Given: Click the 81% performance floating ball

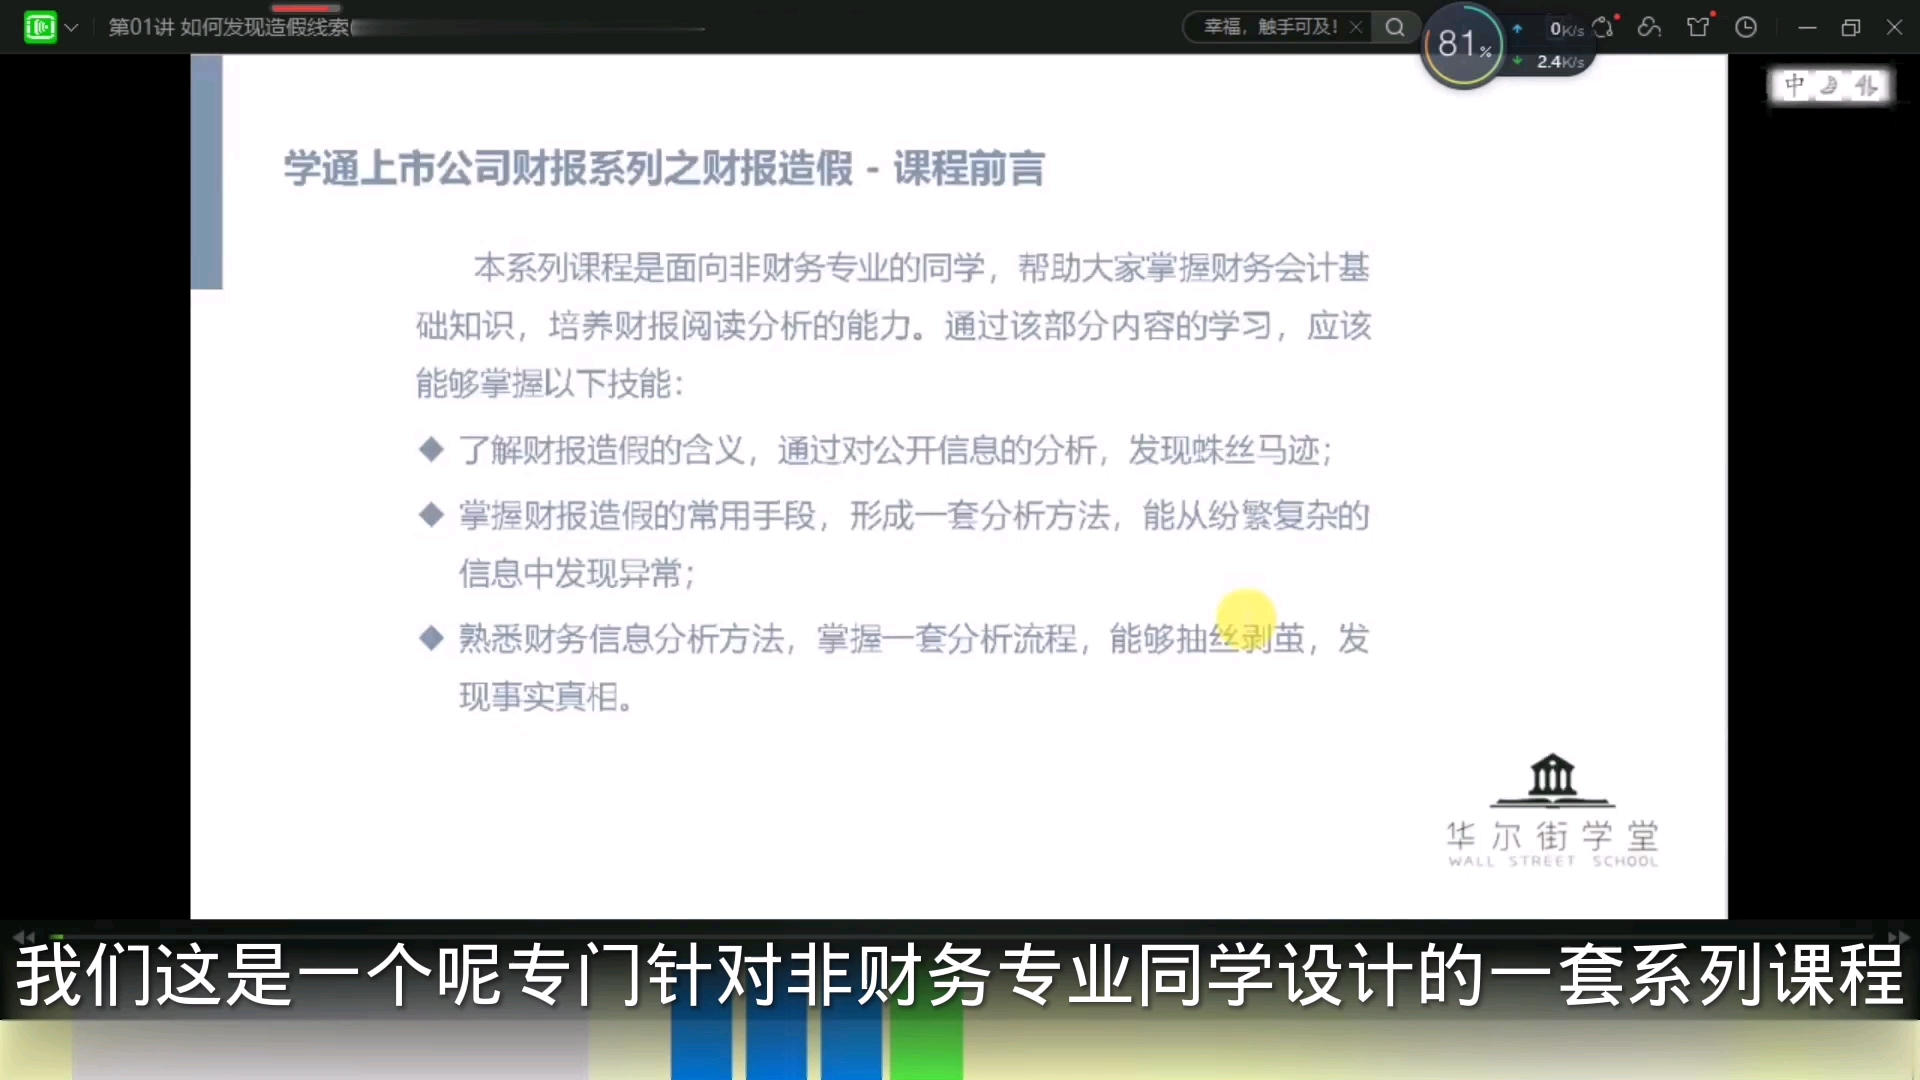Looking at the screenshot, I should [x=1463, y=45].
